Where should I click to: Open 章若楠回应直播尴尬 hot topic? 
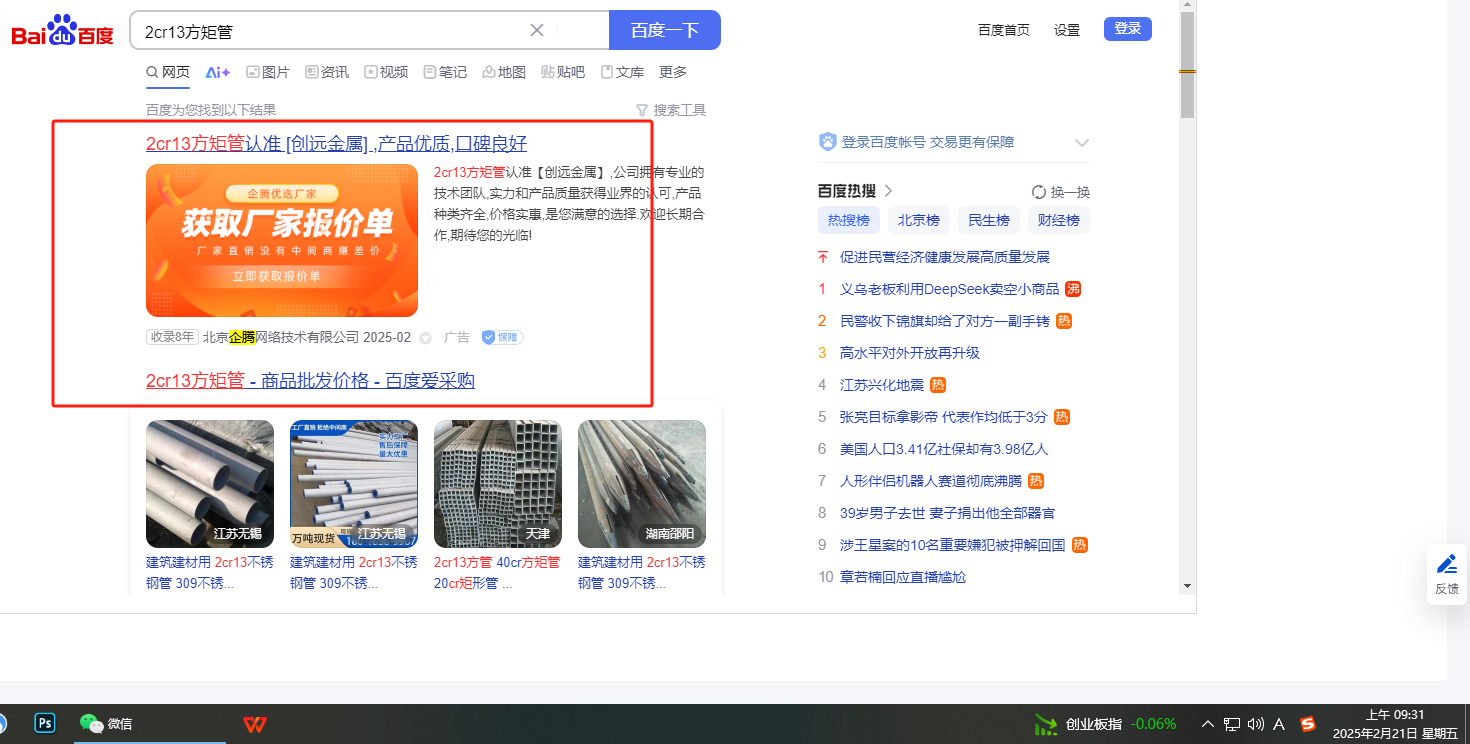903,577
